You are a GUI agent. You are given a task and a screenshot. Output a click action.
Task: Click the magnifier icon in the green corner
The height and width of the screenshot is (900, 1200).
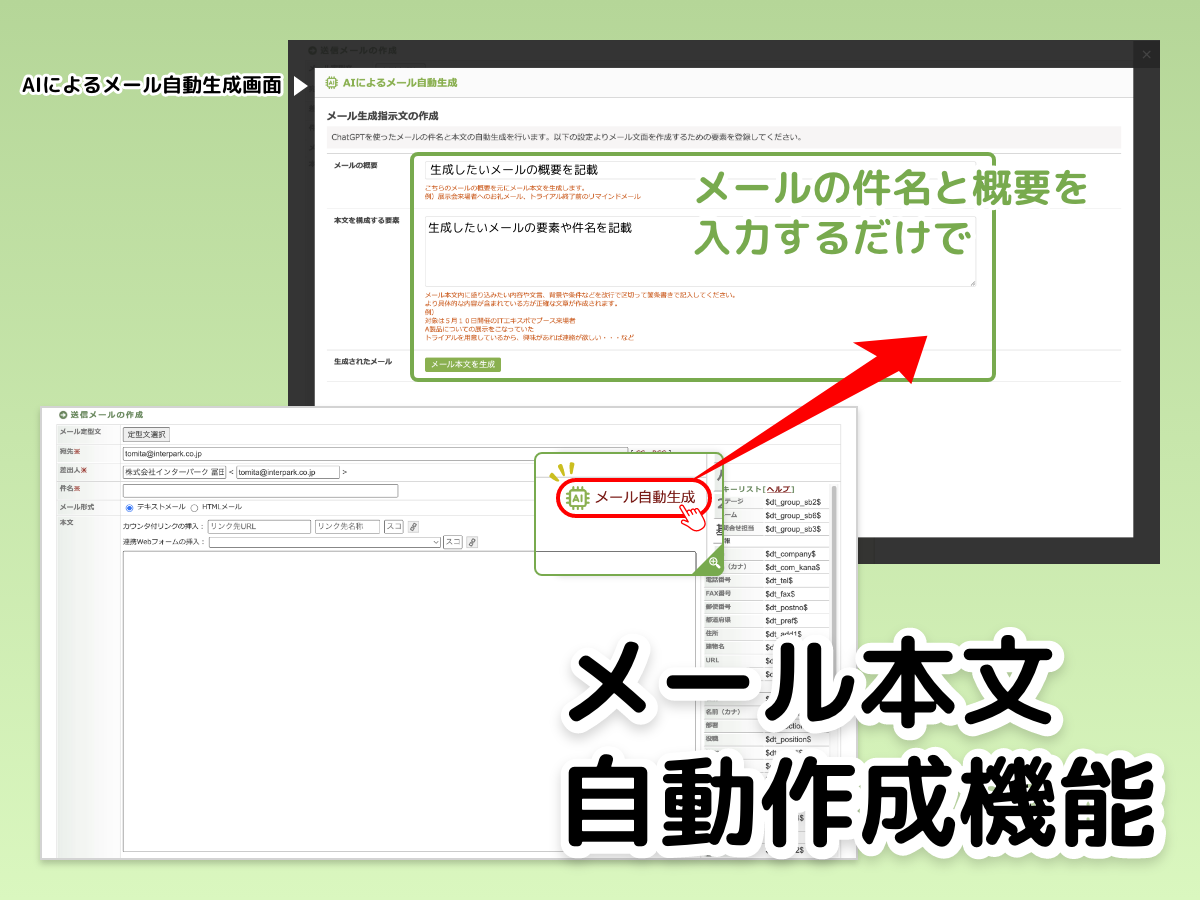712,563
